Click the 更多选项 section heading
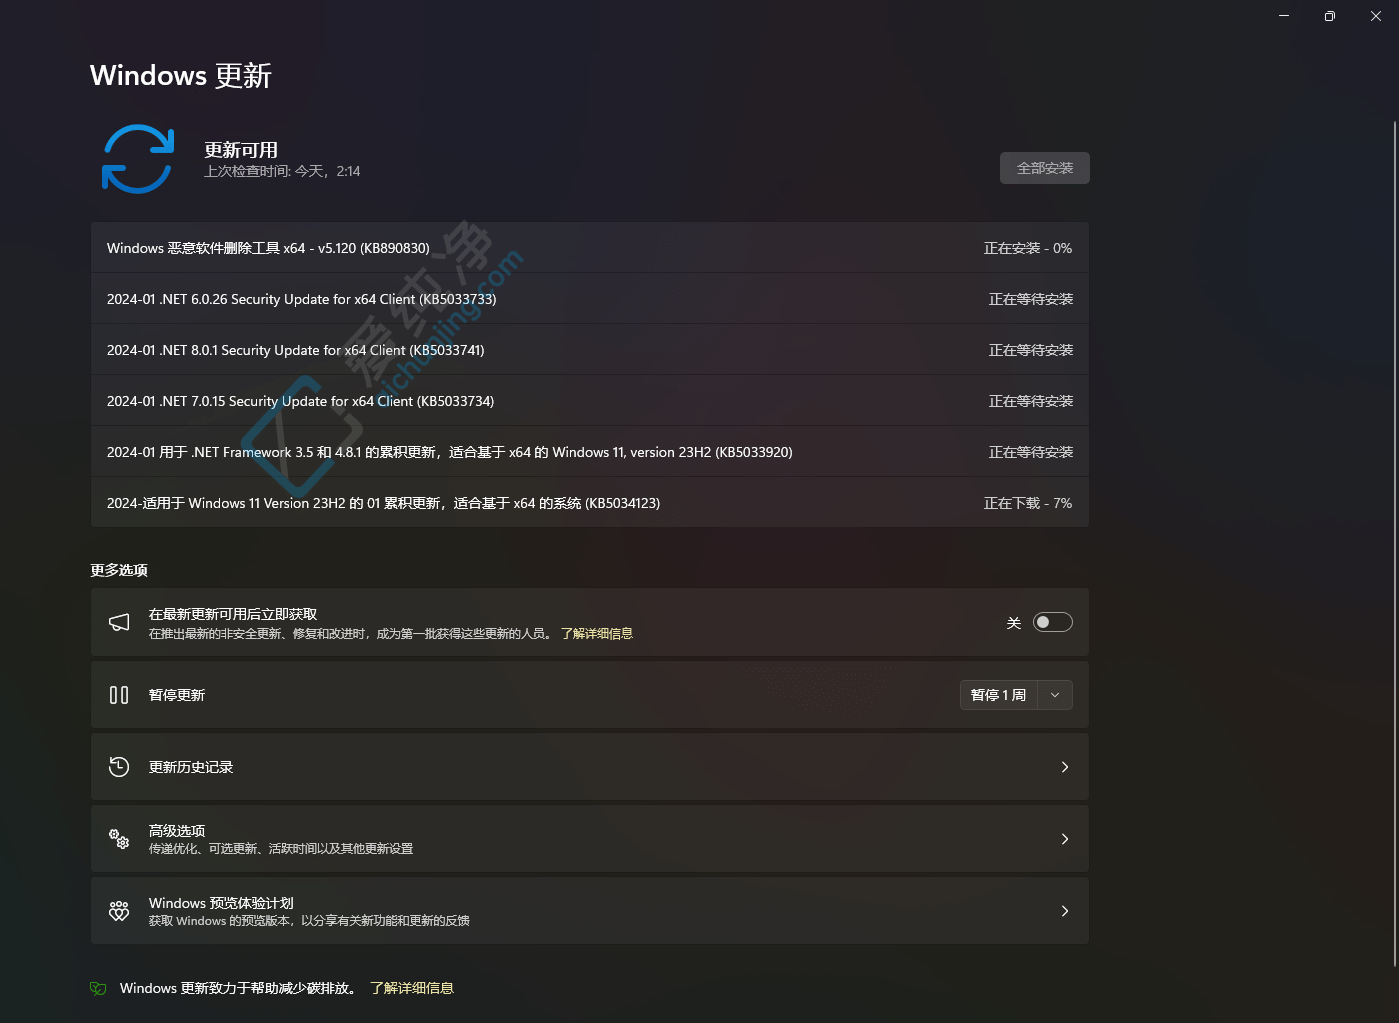 pos(119,570)
